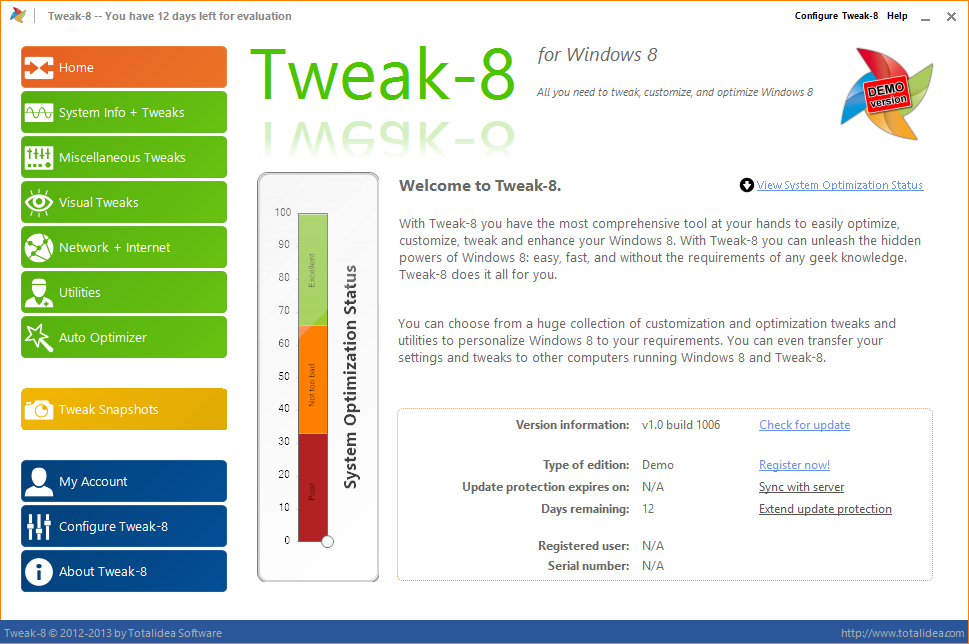Select the Miscellaneous Tweaks equalizer icon
Image resolution: width=969 pixels, height=644 pixels.
click(x=39, y=158)
